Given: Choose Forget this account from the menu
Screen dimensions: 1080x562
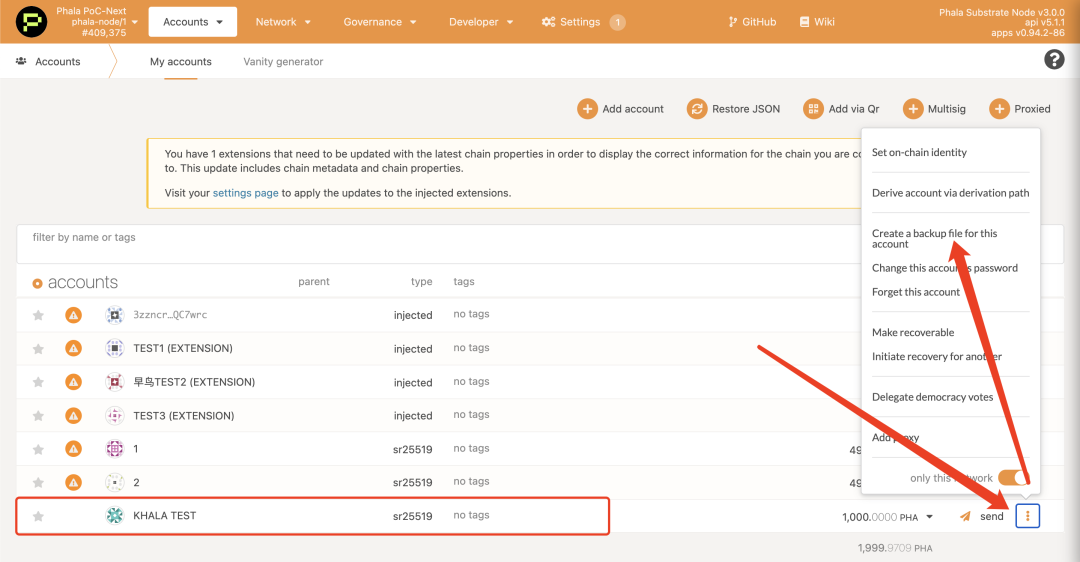Looking at the screenshot, I should pos(915,292).
